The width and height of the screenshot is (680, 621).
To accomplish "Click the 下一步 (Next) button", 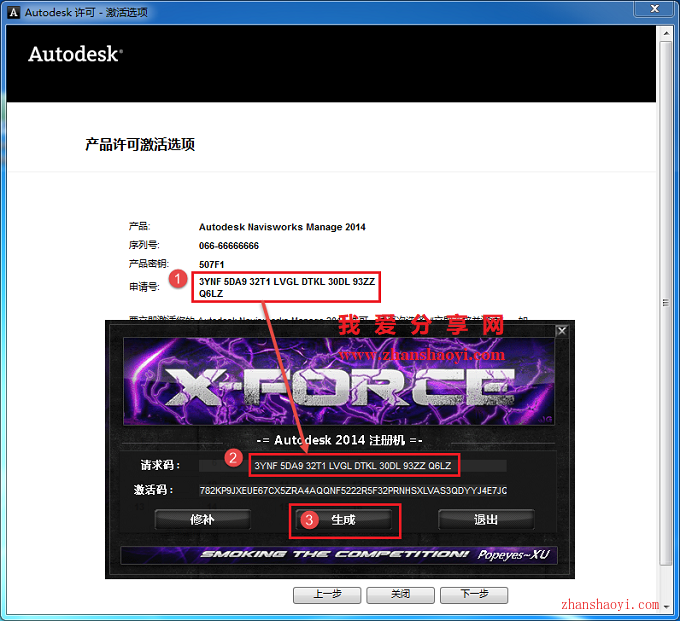I will tap(474, 595).
